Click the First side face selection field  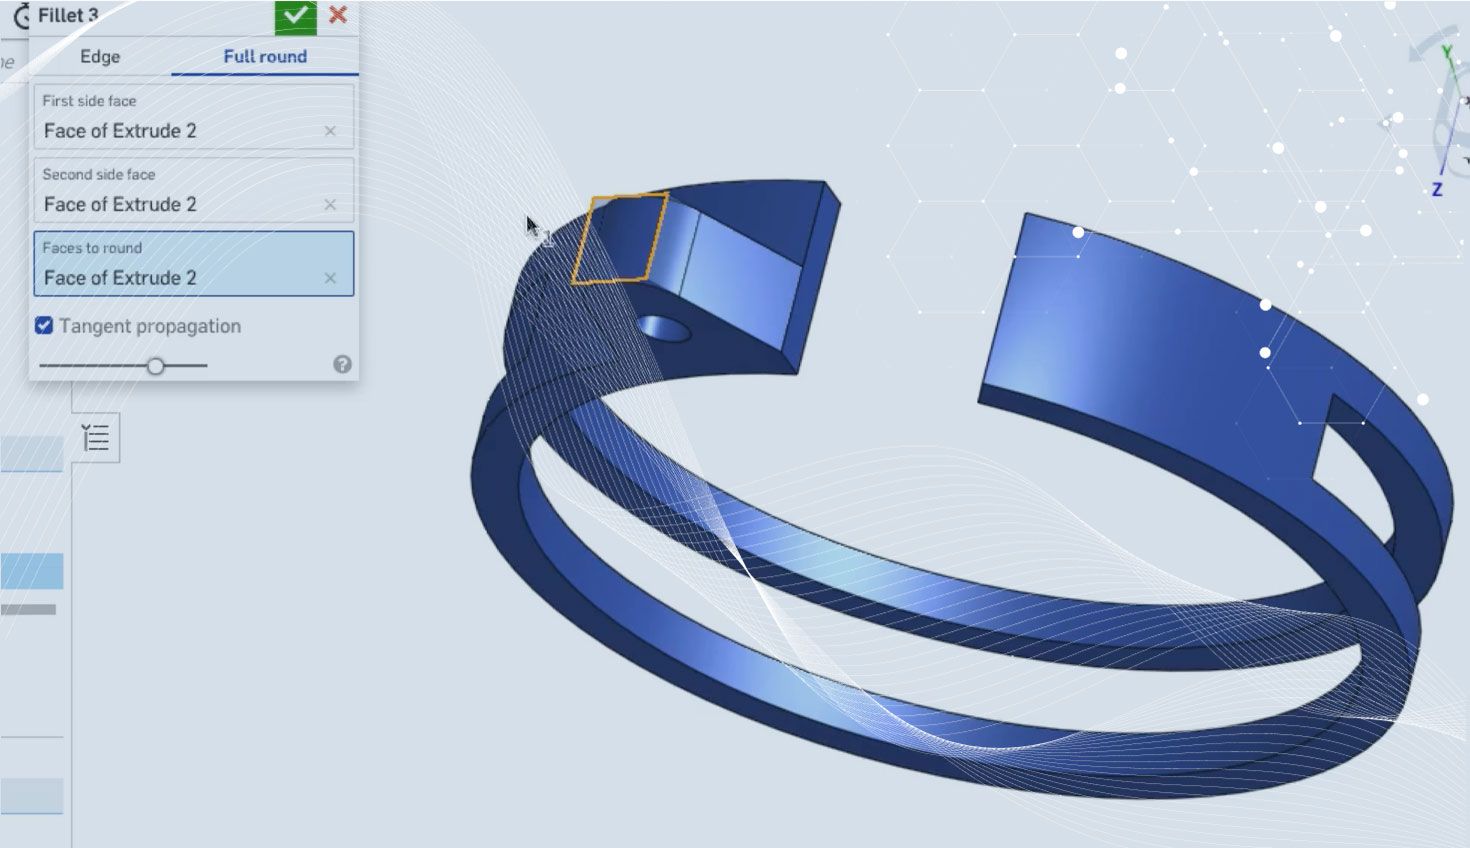click(180, 131)
